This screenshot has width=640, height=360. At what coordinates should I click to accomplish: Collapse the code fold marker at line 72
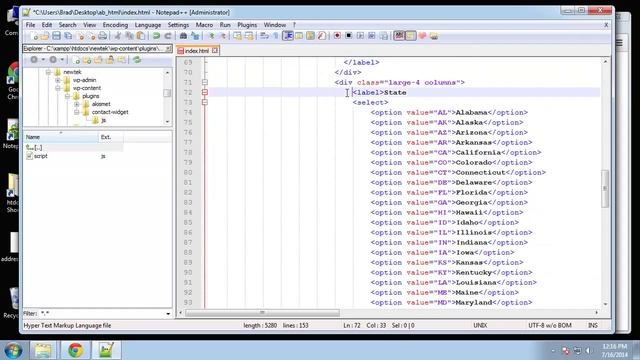click(205, 92)
